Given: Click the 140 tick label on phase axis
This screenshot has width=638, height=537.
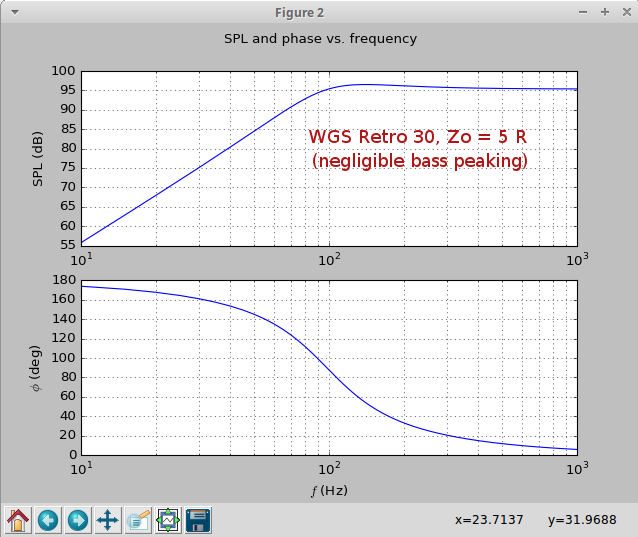Looking at the screenshot, I should click(x=64, y=319).
